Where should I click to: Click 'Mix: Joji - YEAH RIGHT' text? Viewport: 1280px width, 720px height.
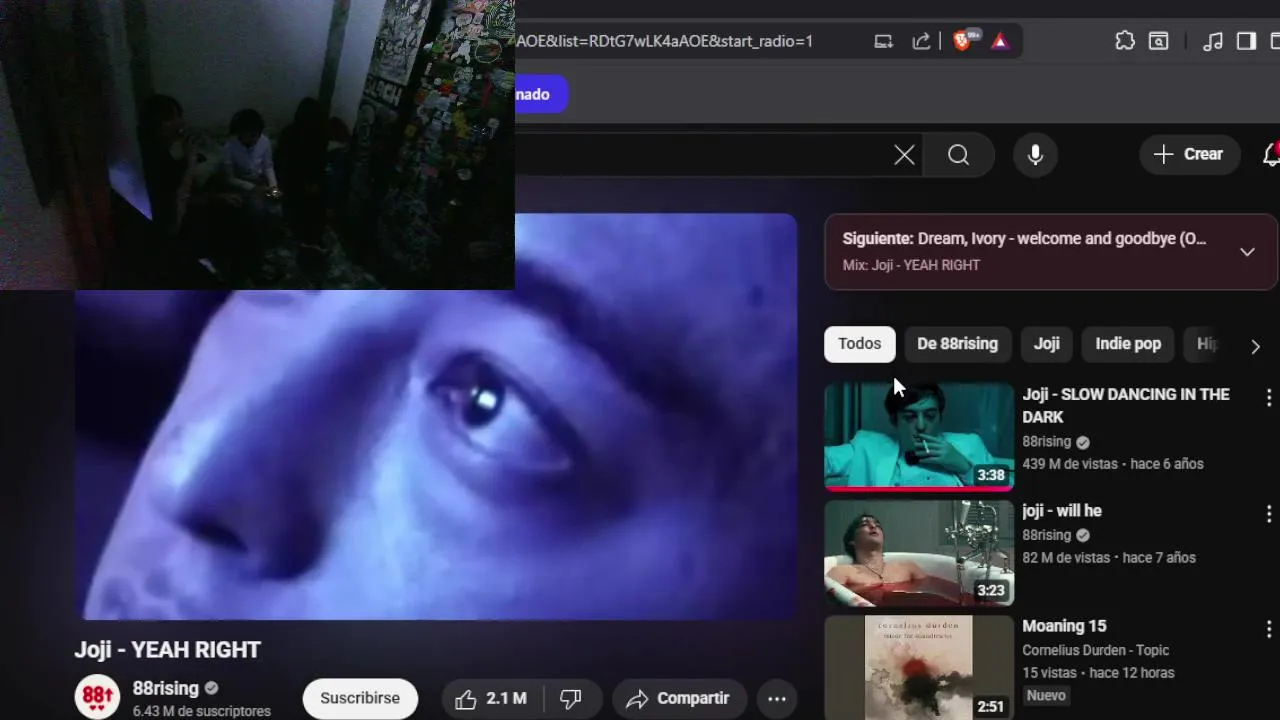click(911, 265)
